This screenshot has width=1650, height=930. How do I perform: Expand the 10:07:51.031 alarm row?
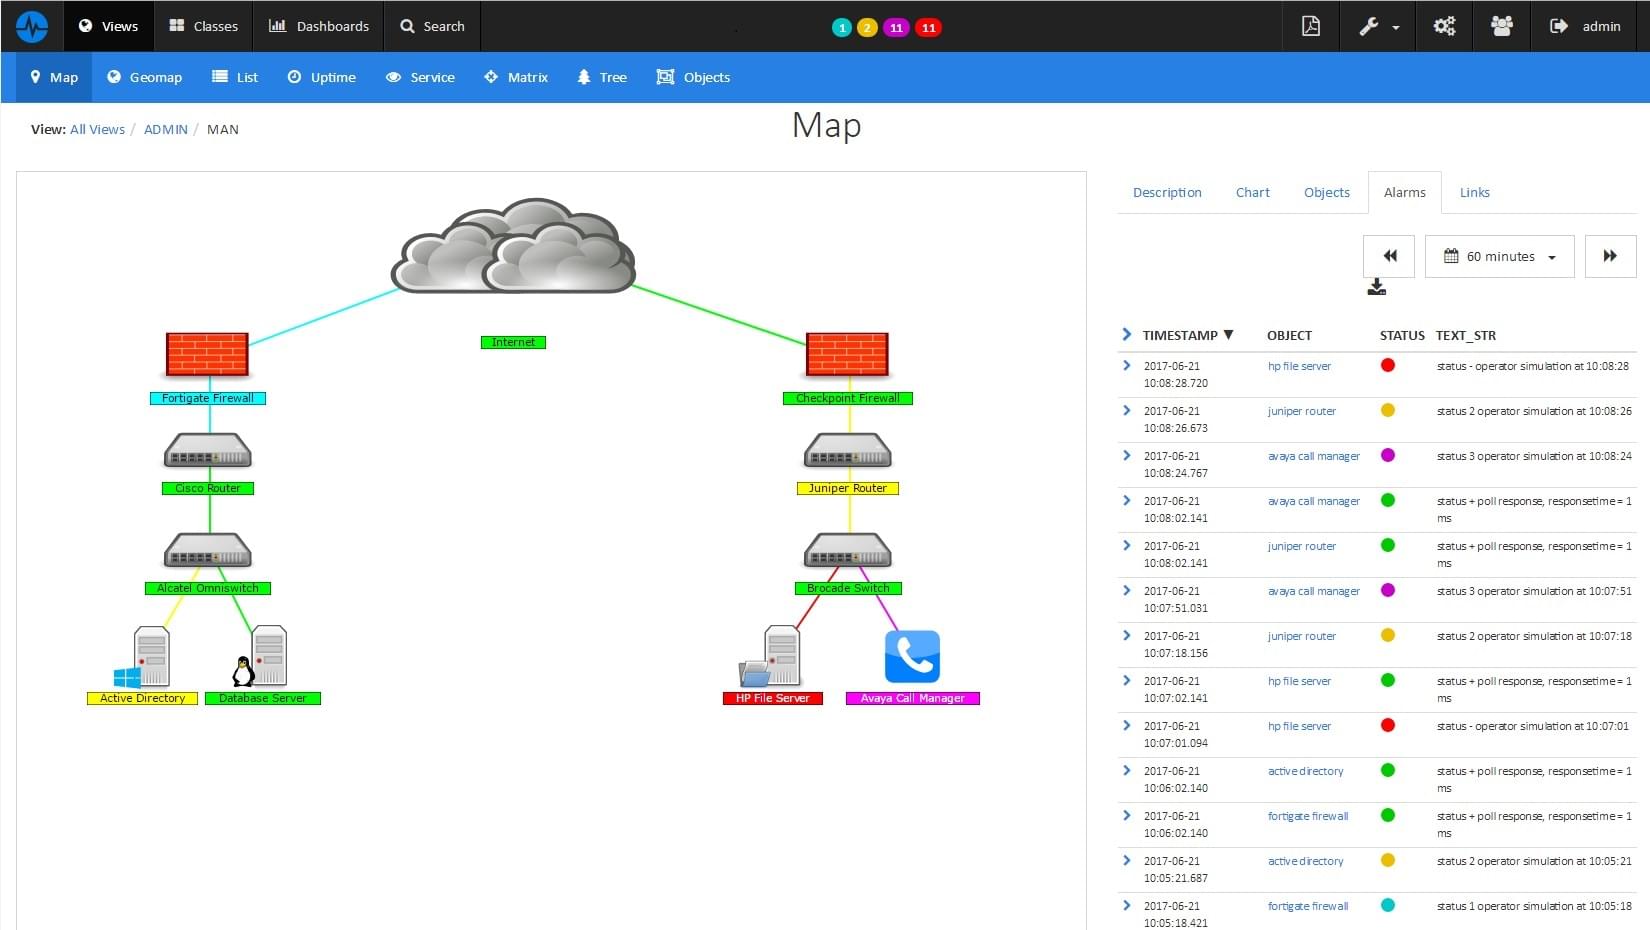pyautogui.click(x=1127, y=591)
